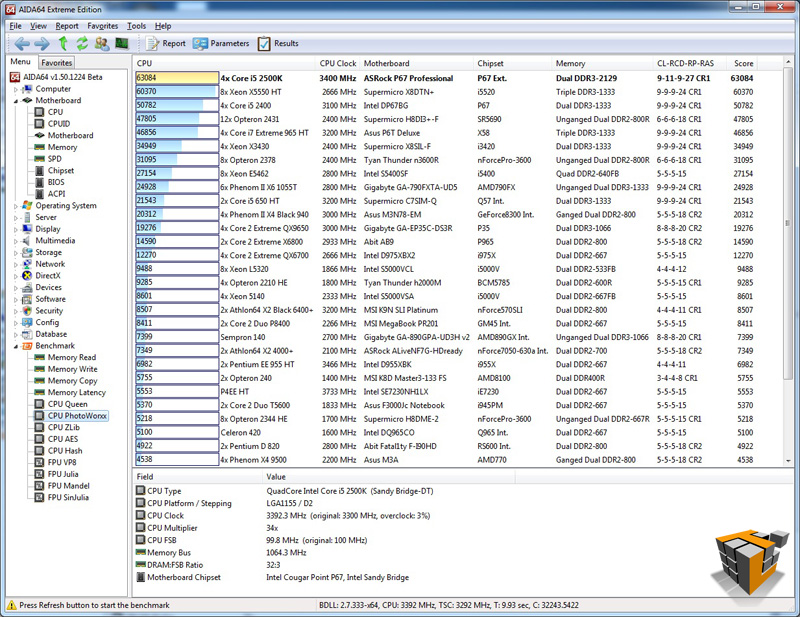Open the Favorites menu
This screenshot has width=800, height=617.
[x=103, y=26]
